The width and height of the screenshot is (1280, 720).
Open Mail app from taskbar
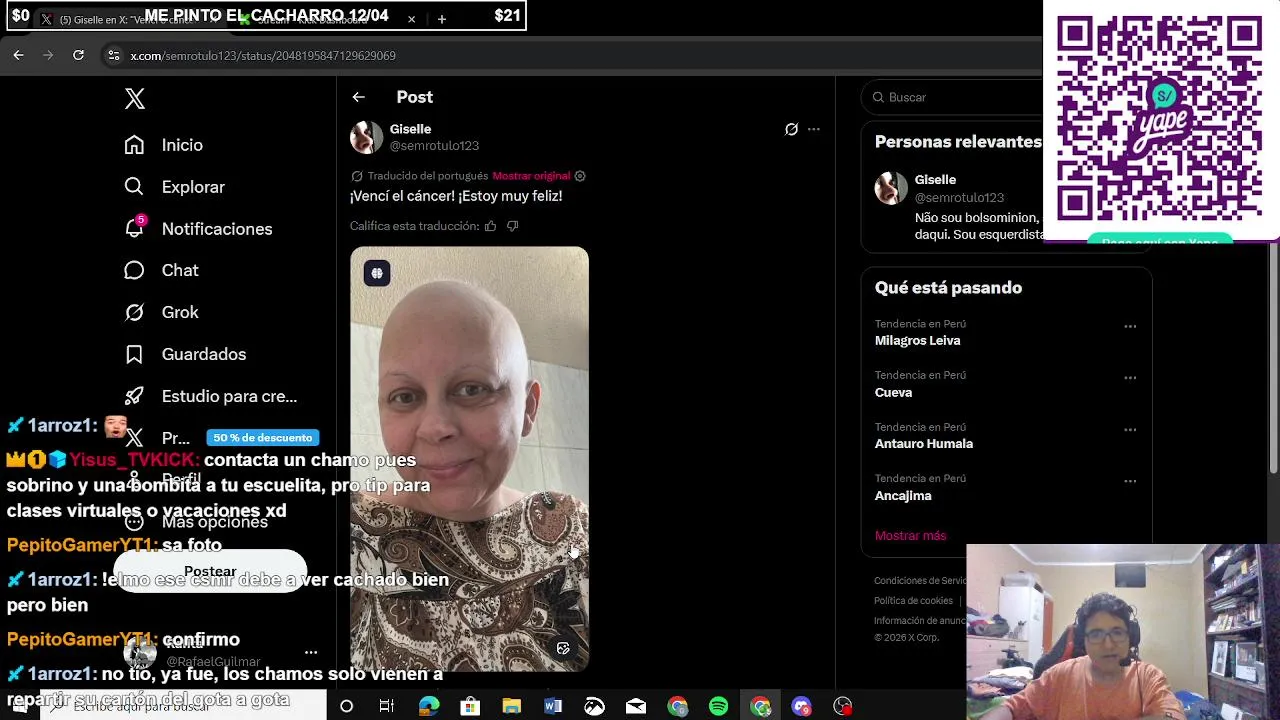pyautogui.click(x=636, y=706)
